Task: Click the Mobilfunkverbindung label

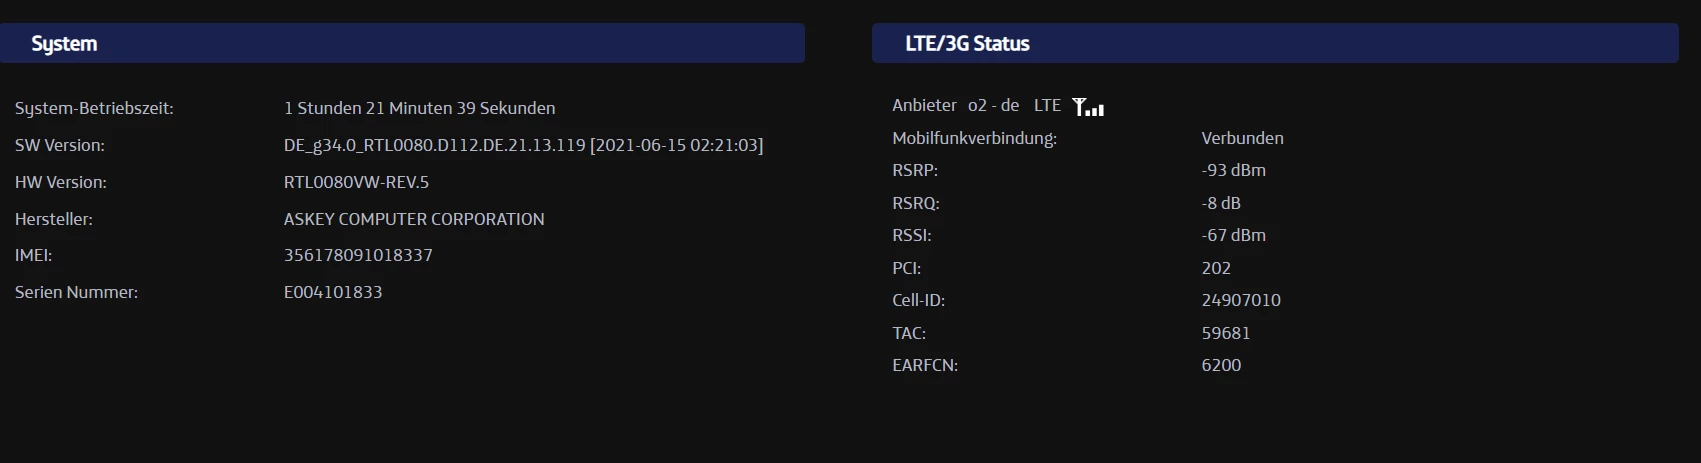Action: (x=974, y=138)
